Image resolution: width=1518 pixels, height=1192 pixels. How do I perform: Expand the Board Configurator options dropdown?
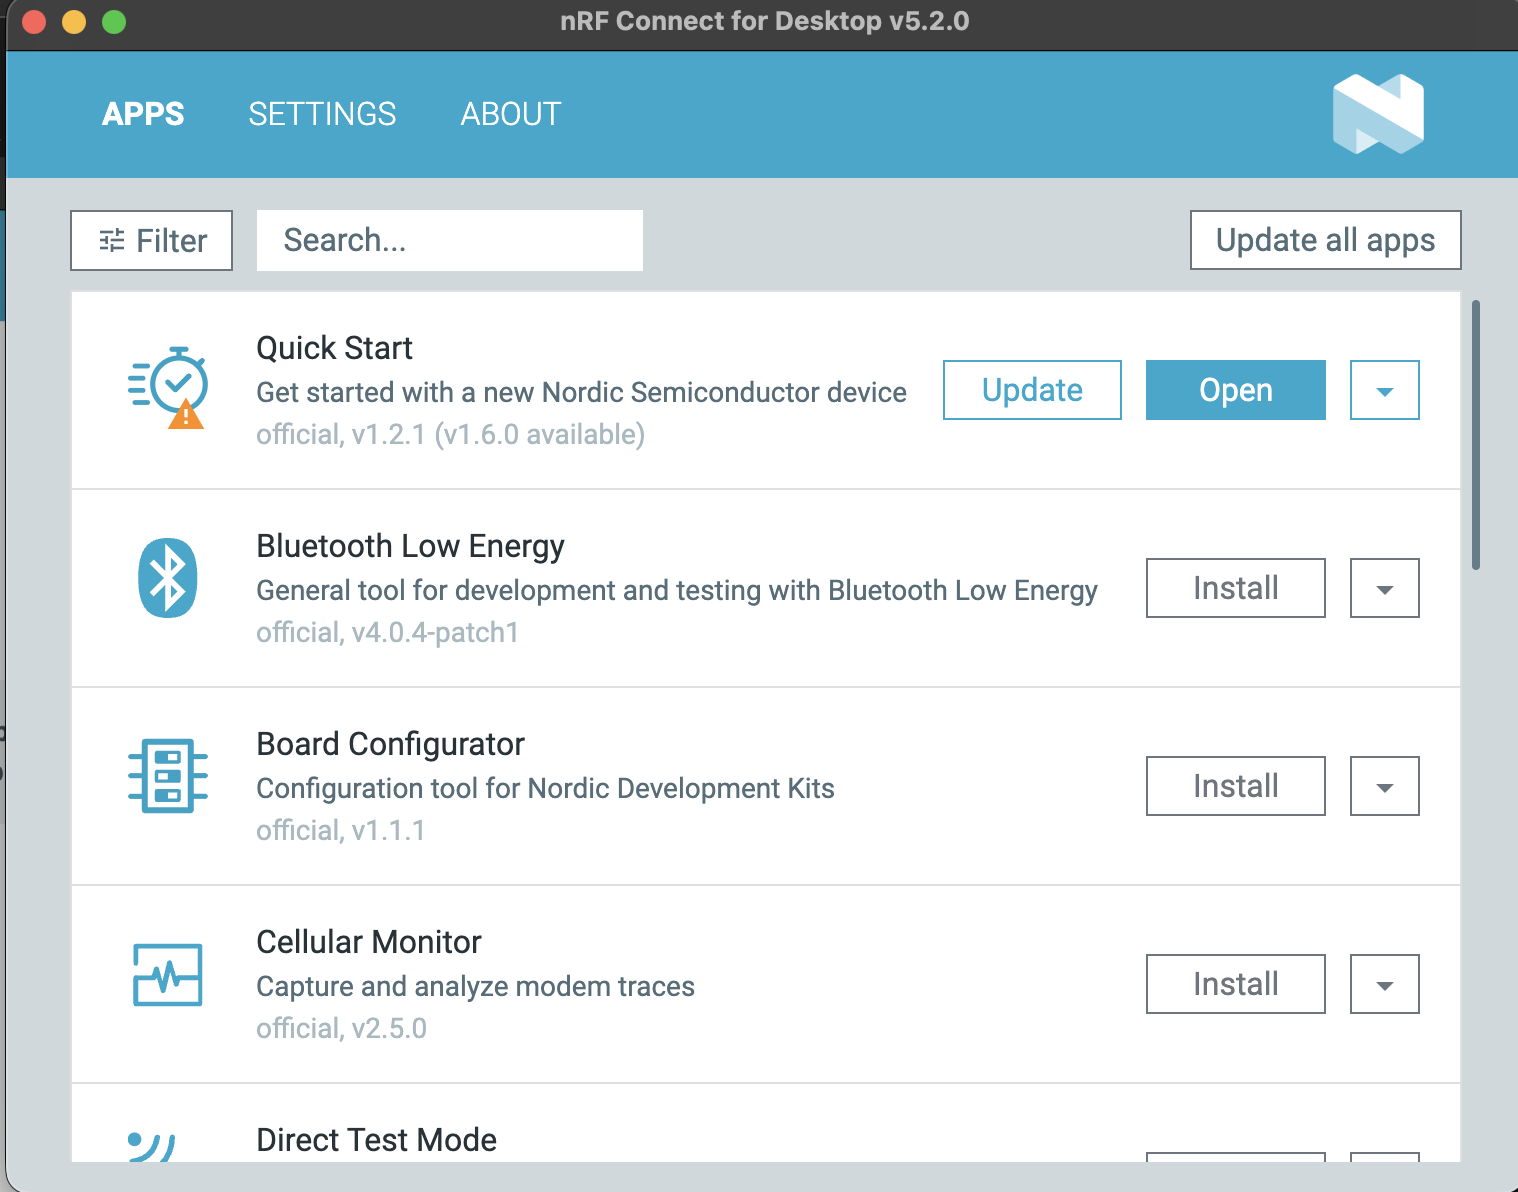pyautogui.click(x=1385, y=786)
